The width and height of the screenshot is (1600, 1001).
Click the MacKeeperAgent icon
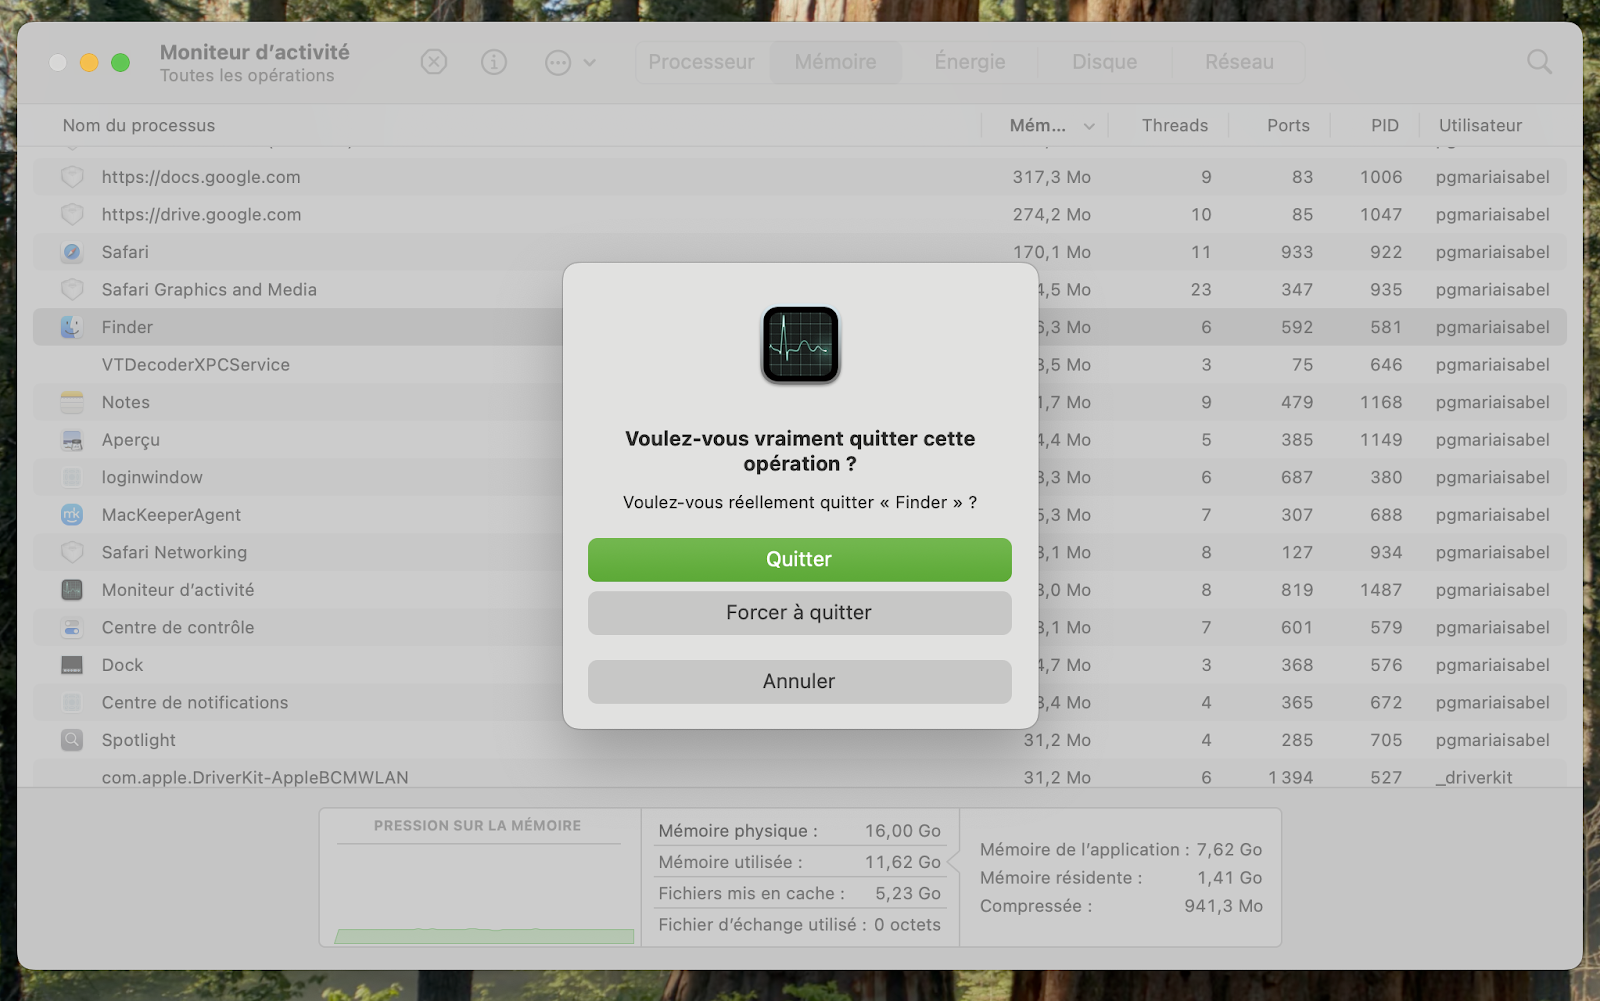tap(72, 515)
